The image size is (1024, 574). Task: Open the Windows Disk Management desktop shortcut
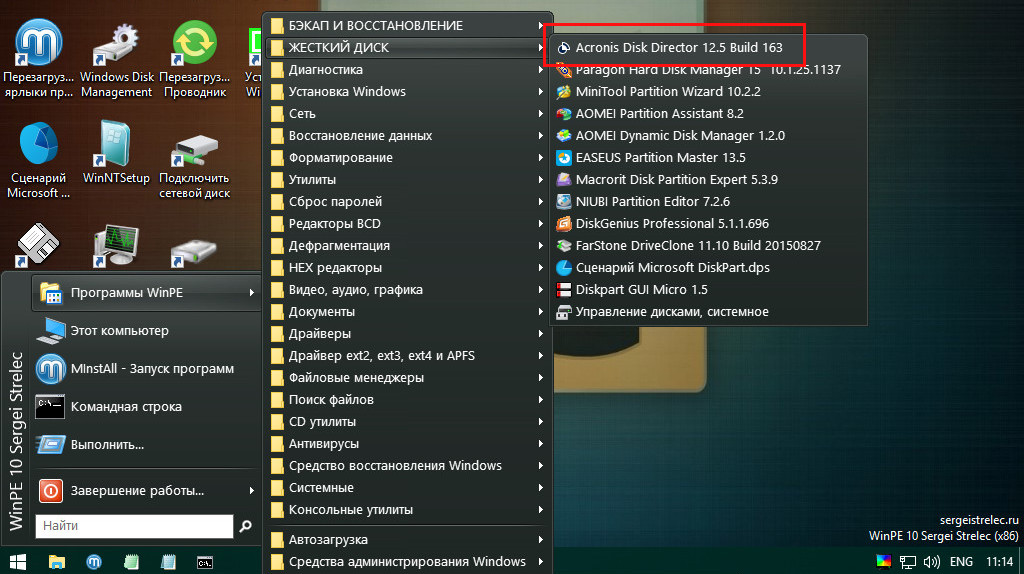tap(116, 60)
